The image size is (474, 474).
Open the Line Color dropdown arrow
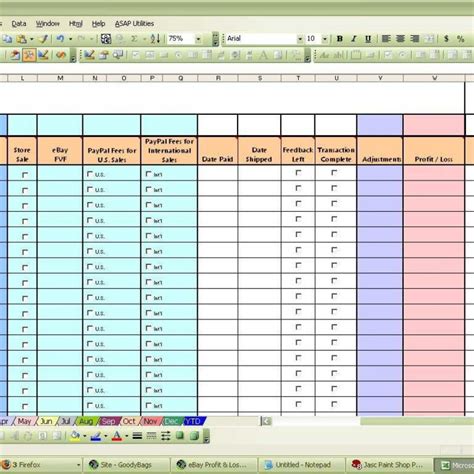[106, 436]
